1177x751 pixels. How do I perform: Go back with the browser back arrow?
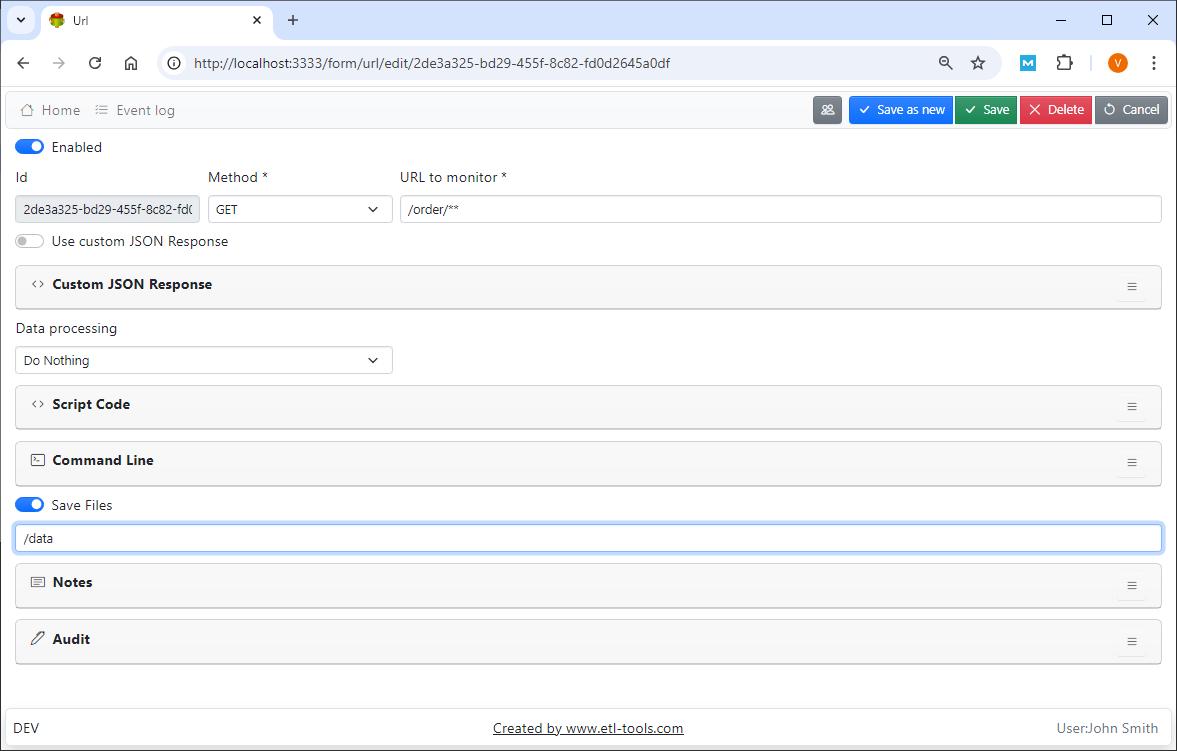click(23, 63)
